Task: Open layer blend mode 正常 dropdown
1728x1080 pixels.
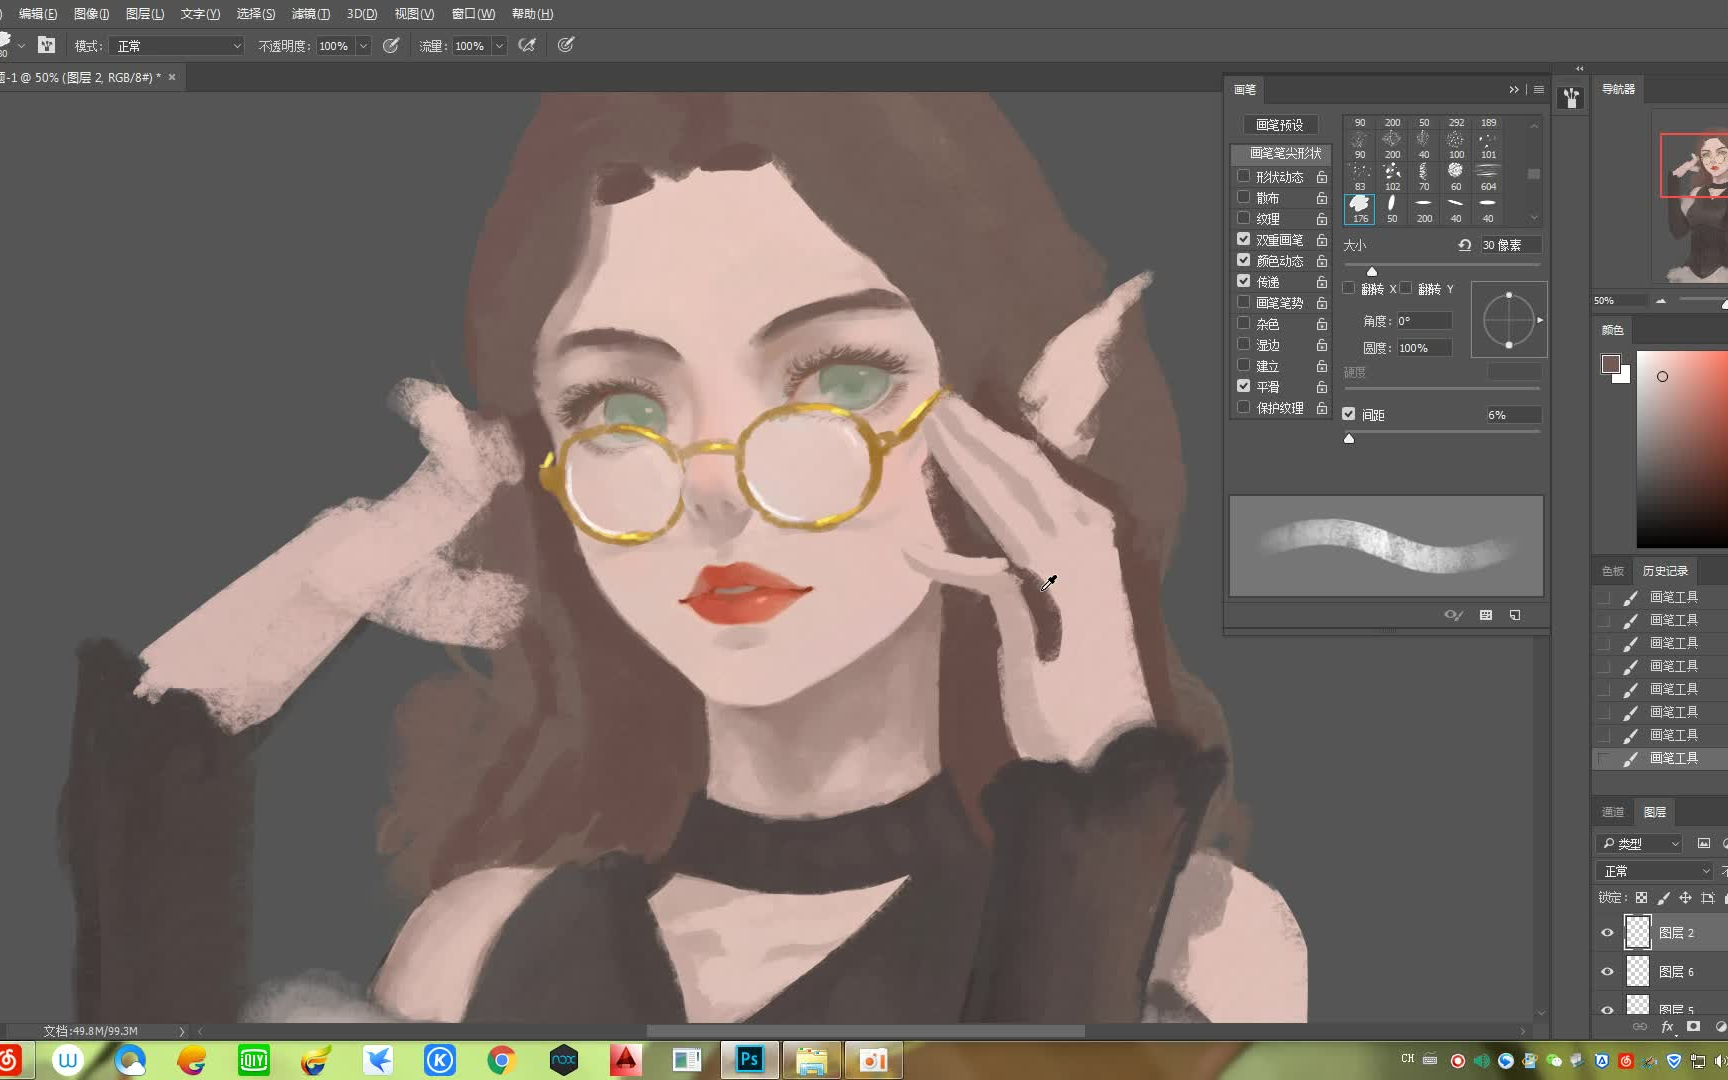Action: coord(1655,871)
